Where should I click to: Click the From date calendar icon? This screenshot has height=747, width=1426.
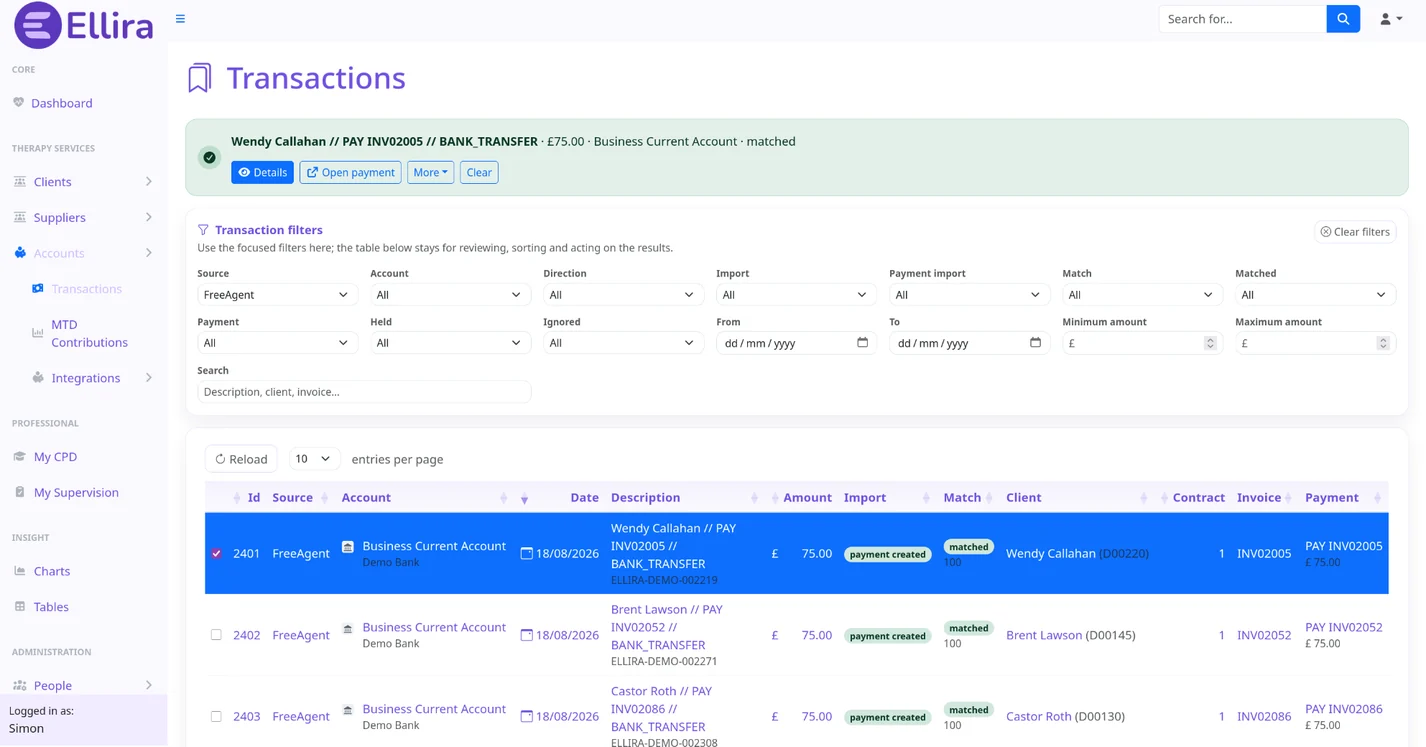click(862, 343)
